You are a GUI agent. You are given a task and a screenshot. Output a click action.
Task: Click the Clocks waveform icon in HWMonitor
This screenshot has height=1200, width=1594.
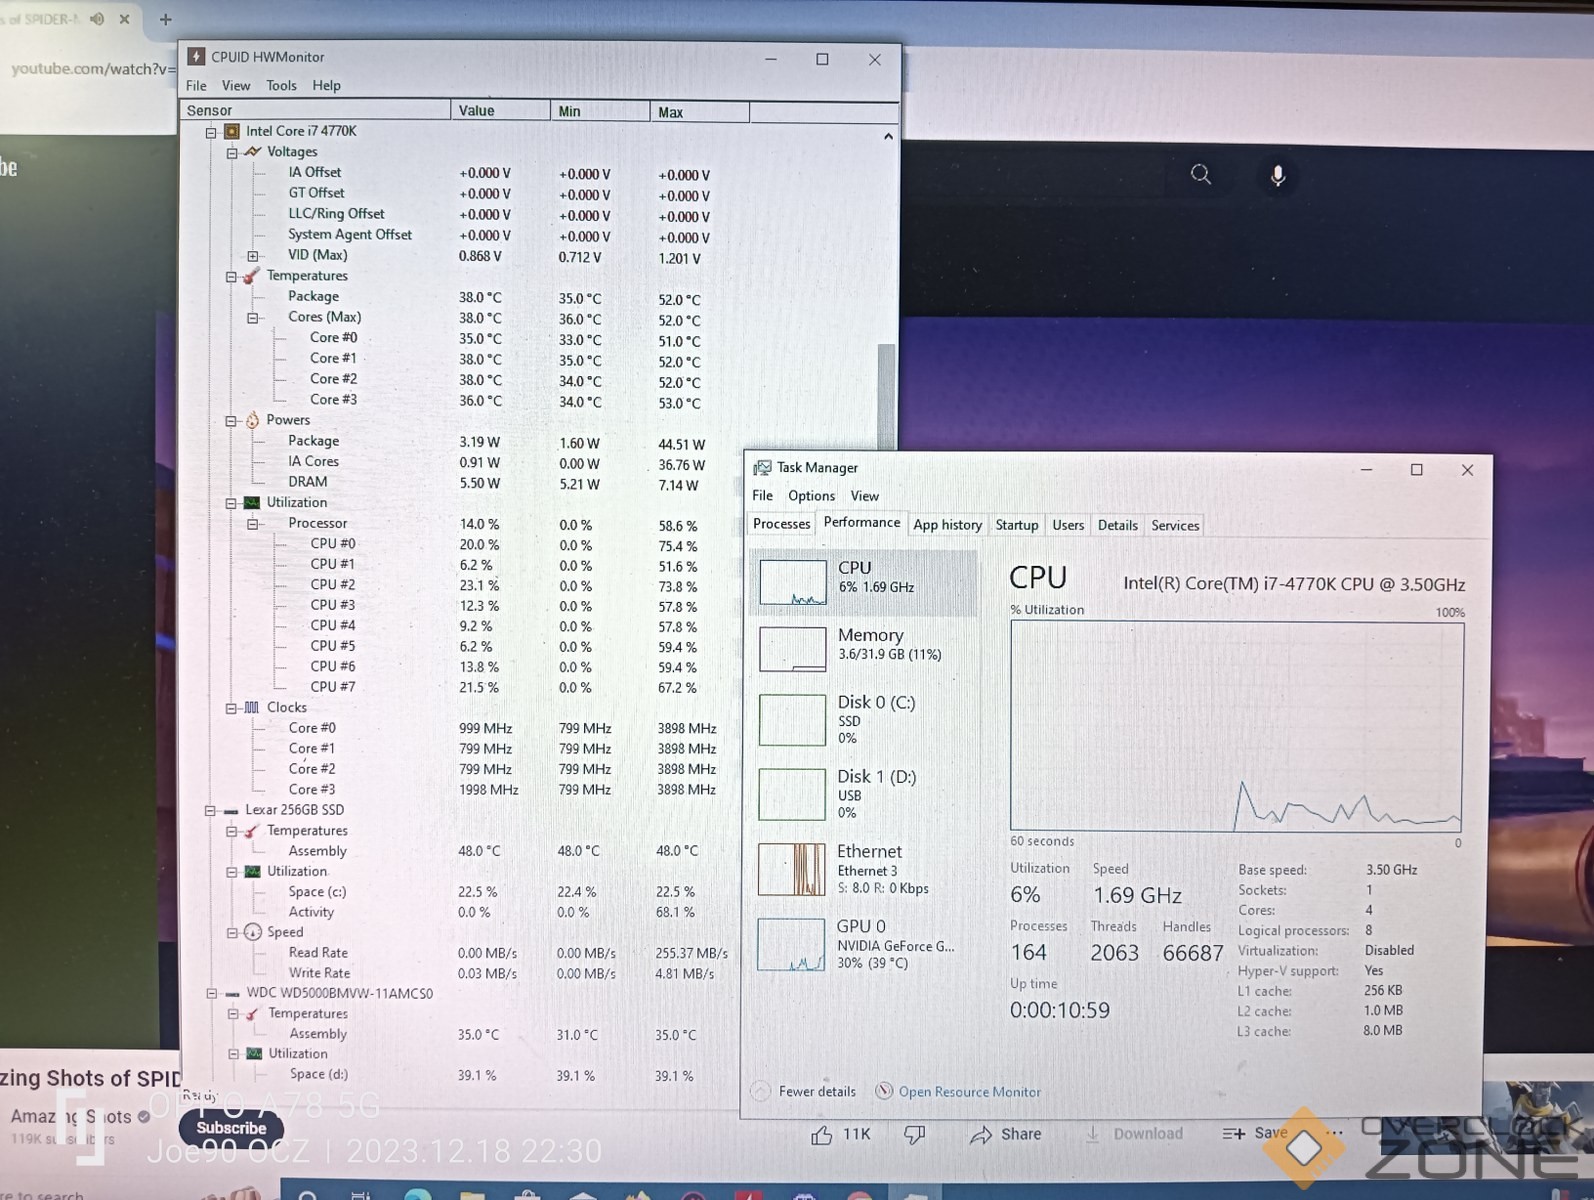click(x=252, y=708)
